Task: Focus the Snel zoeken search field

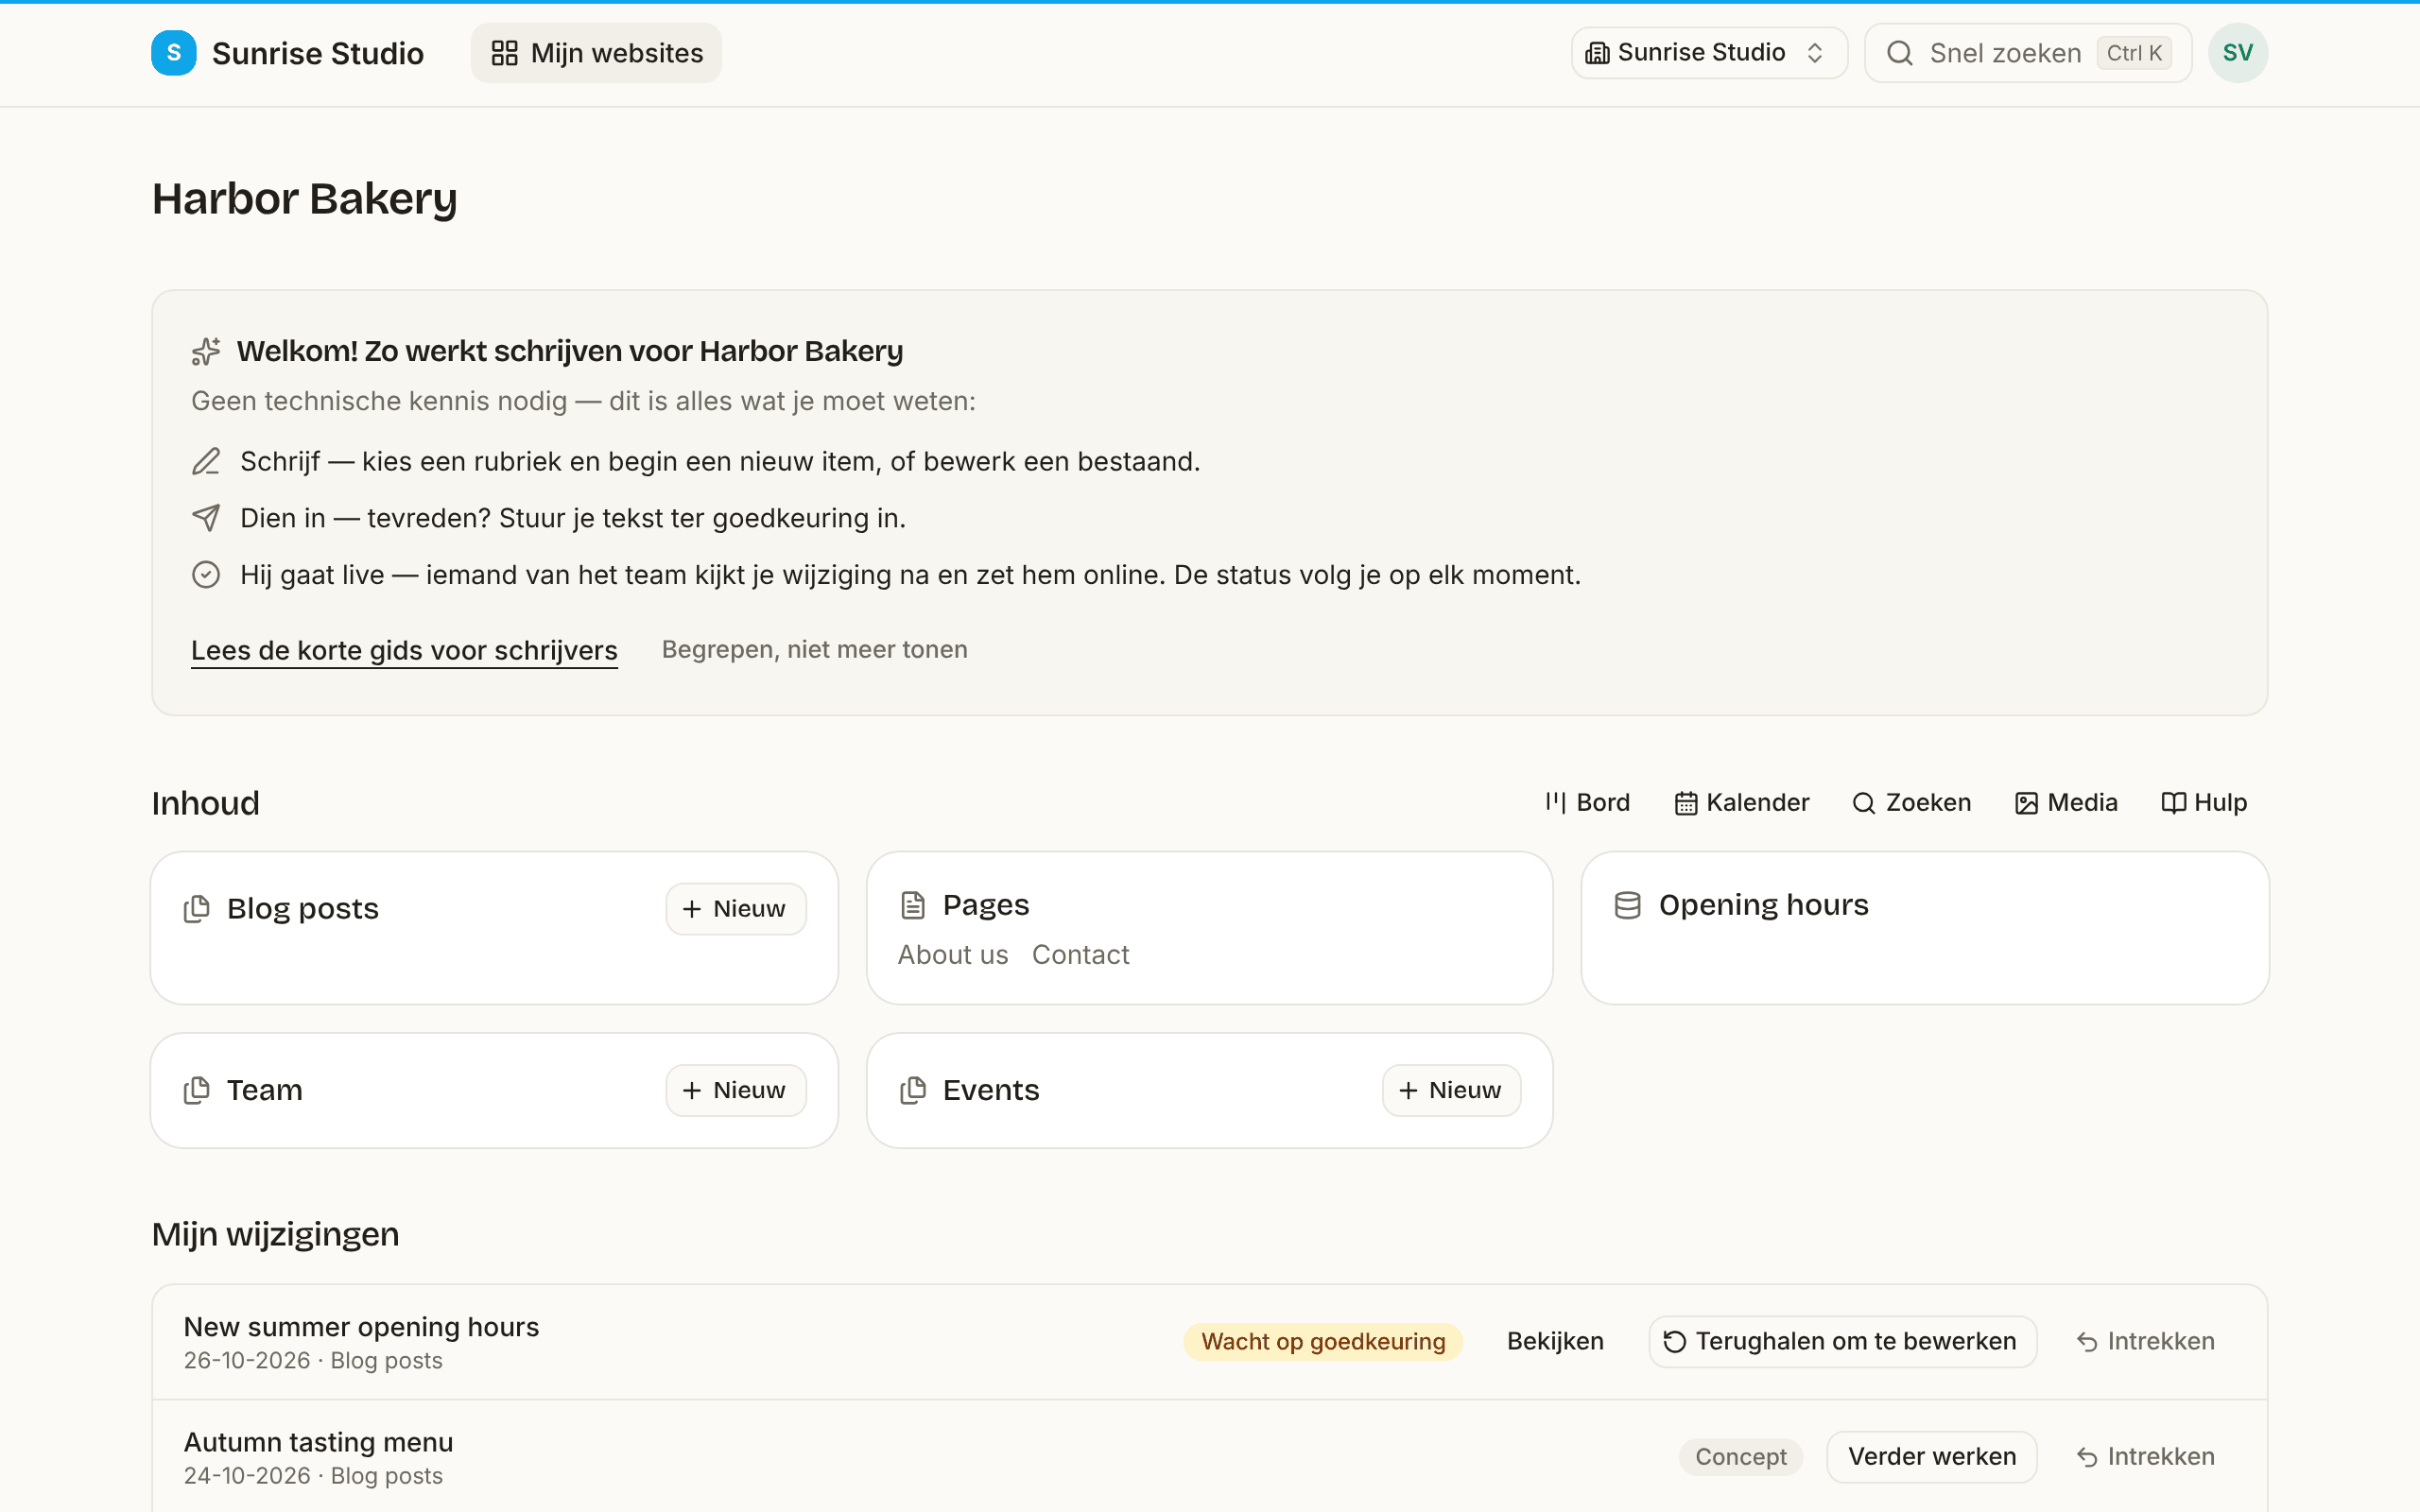Action: point(2028,53)
